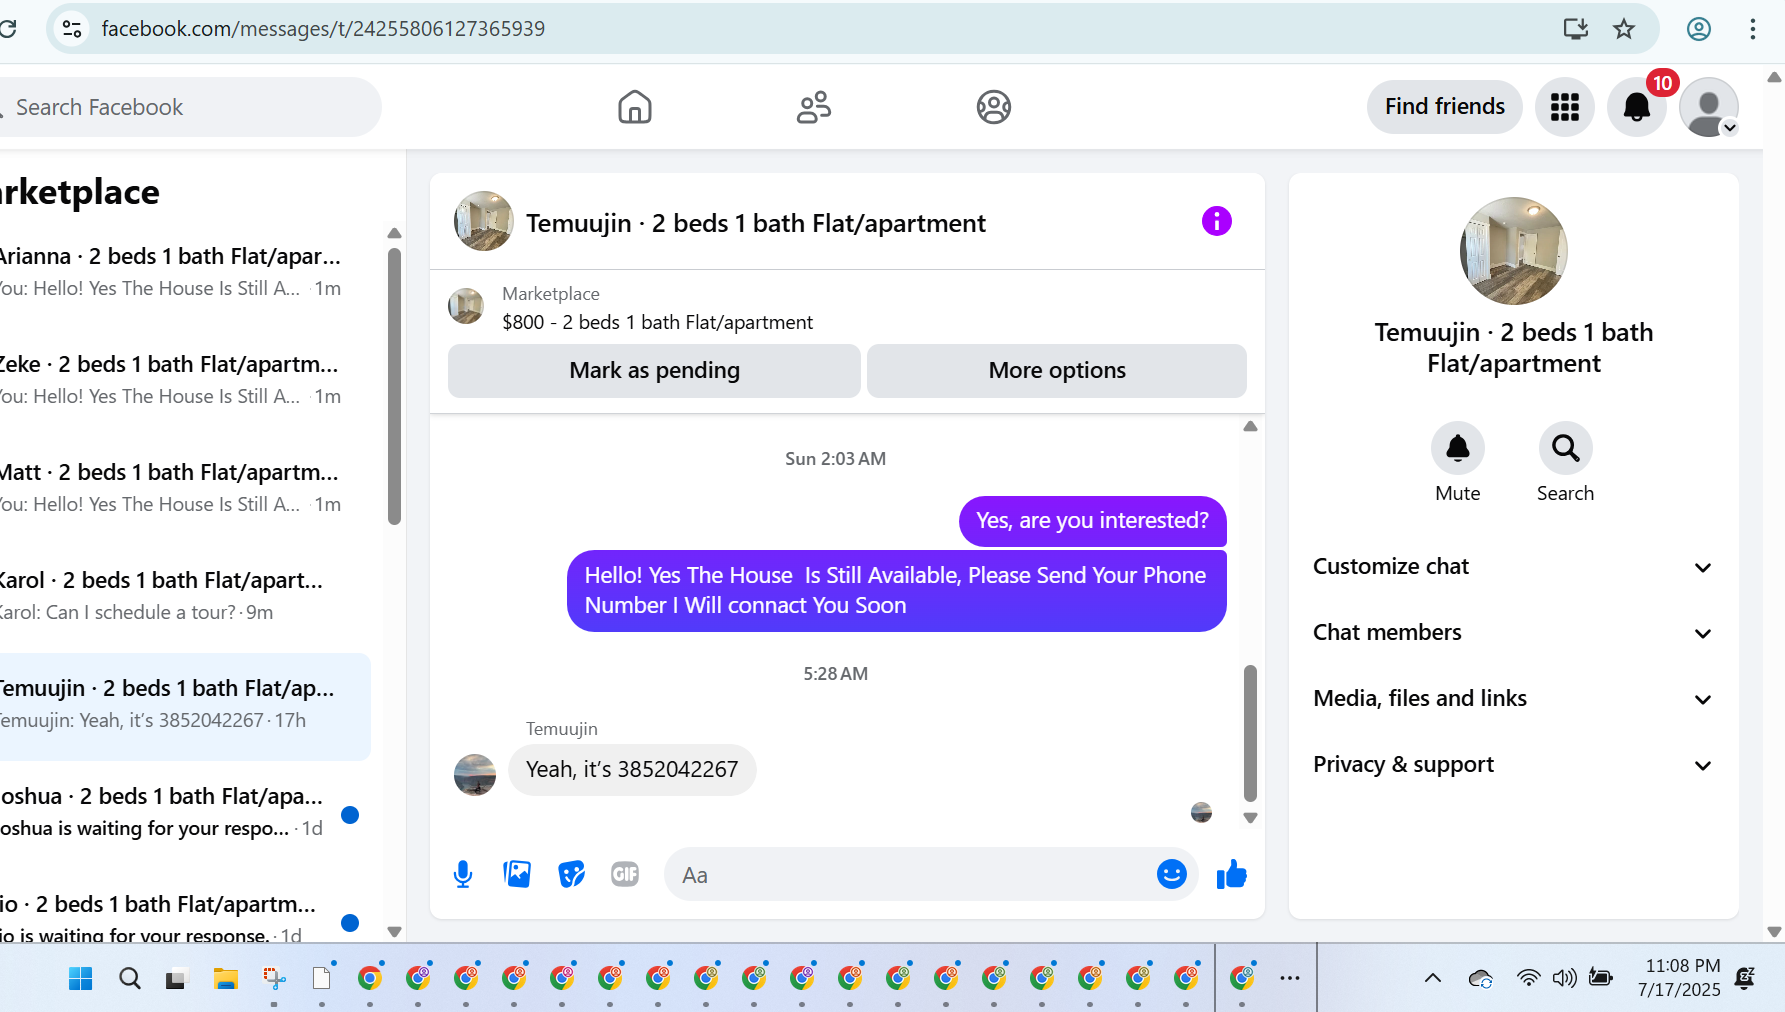Screen dimensions: 1785x1012
Task: Record a voice clip with the microphone icon
Action: (463, 875)
